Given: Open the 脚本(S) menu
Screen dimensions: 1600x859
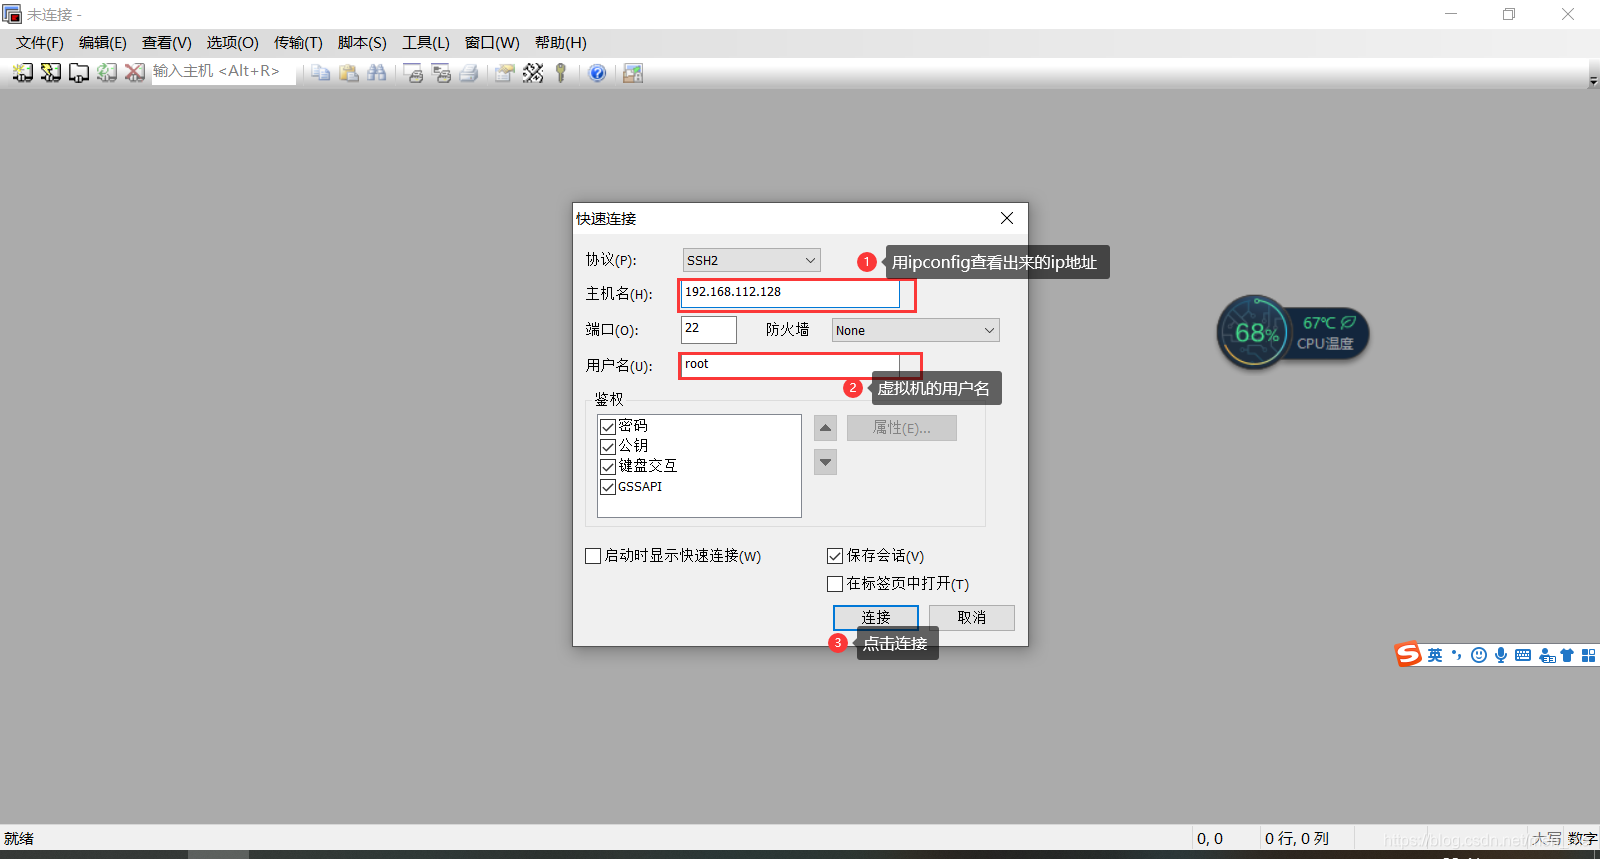Looking at the screenshot, I should tap(362, 43).
